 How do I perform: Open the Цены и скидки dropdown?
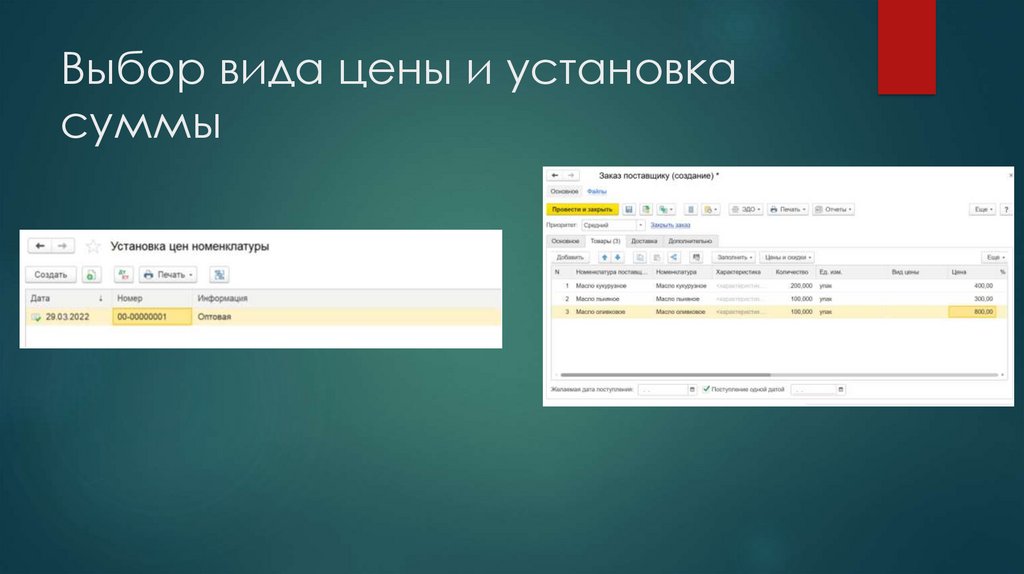(787, 257)
